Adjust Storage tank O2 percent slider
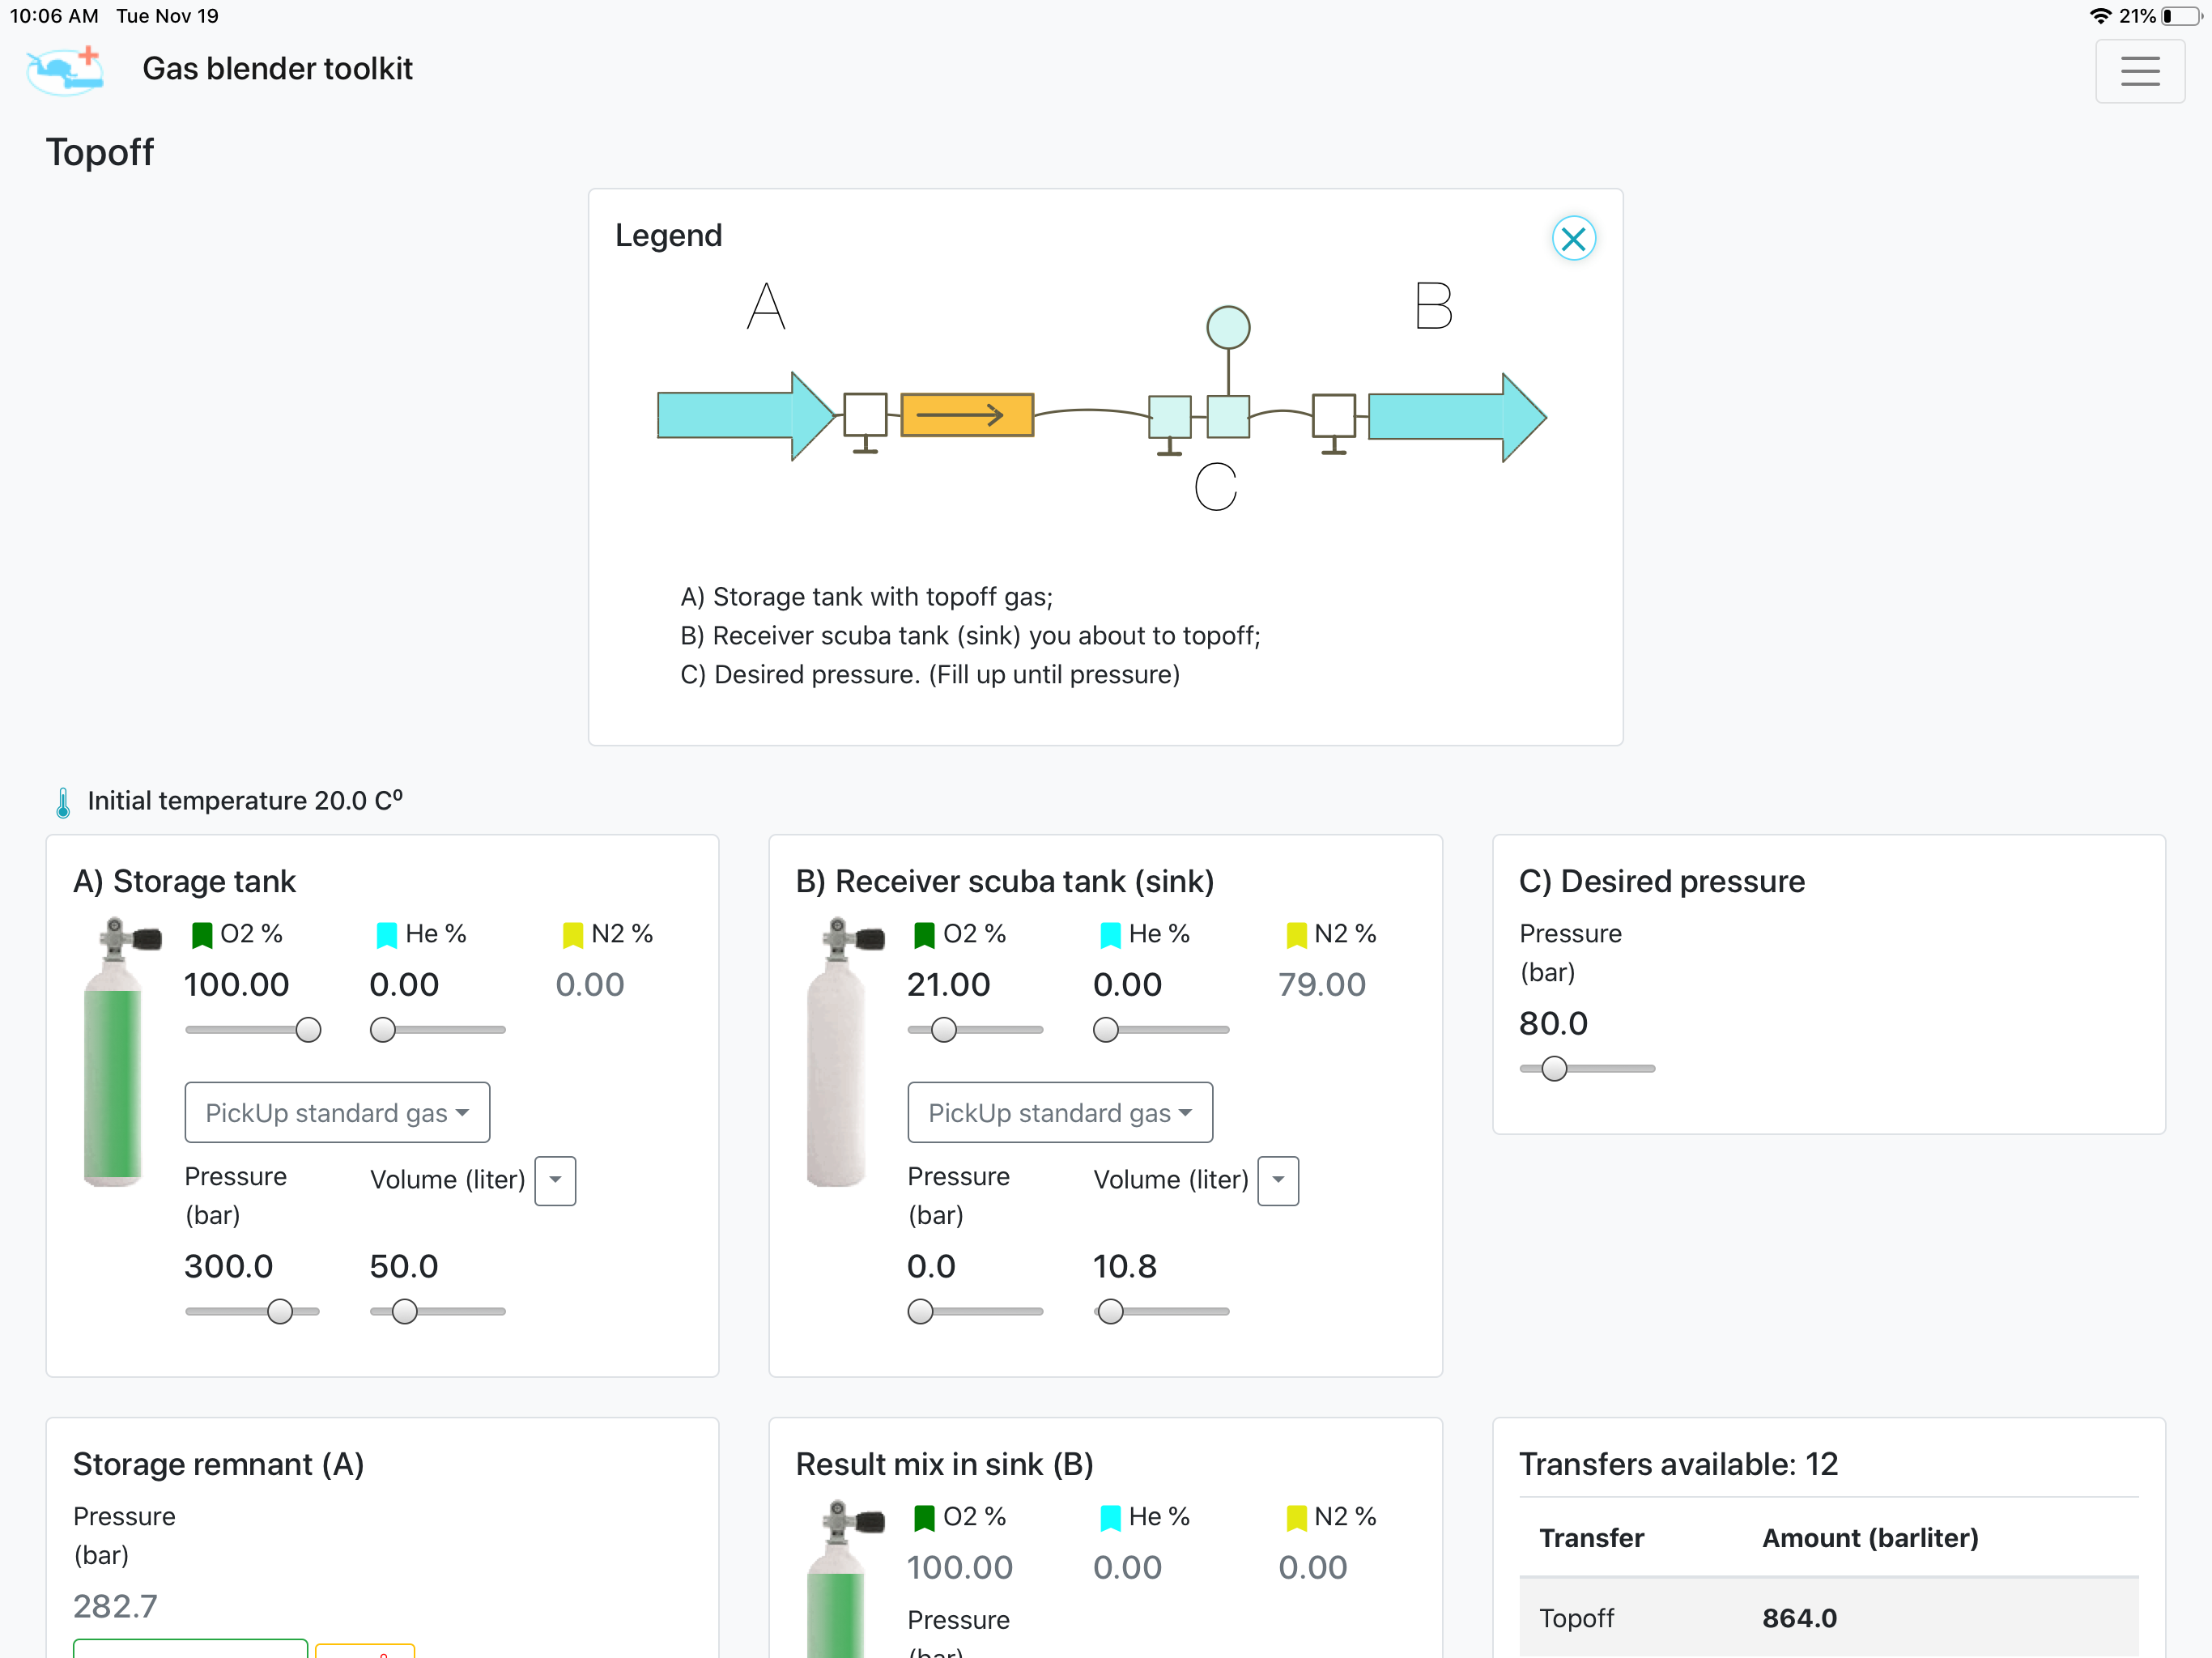This screenshot has width=2212, height=1658. 308,1030
